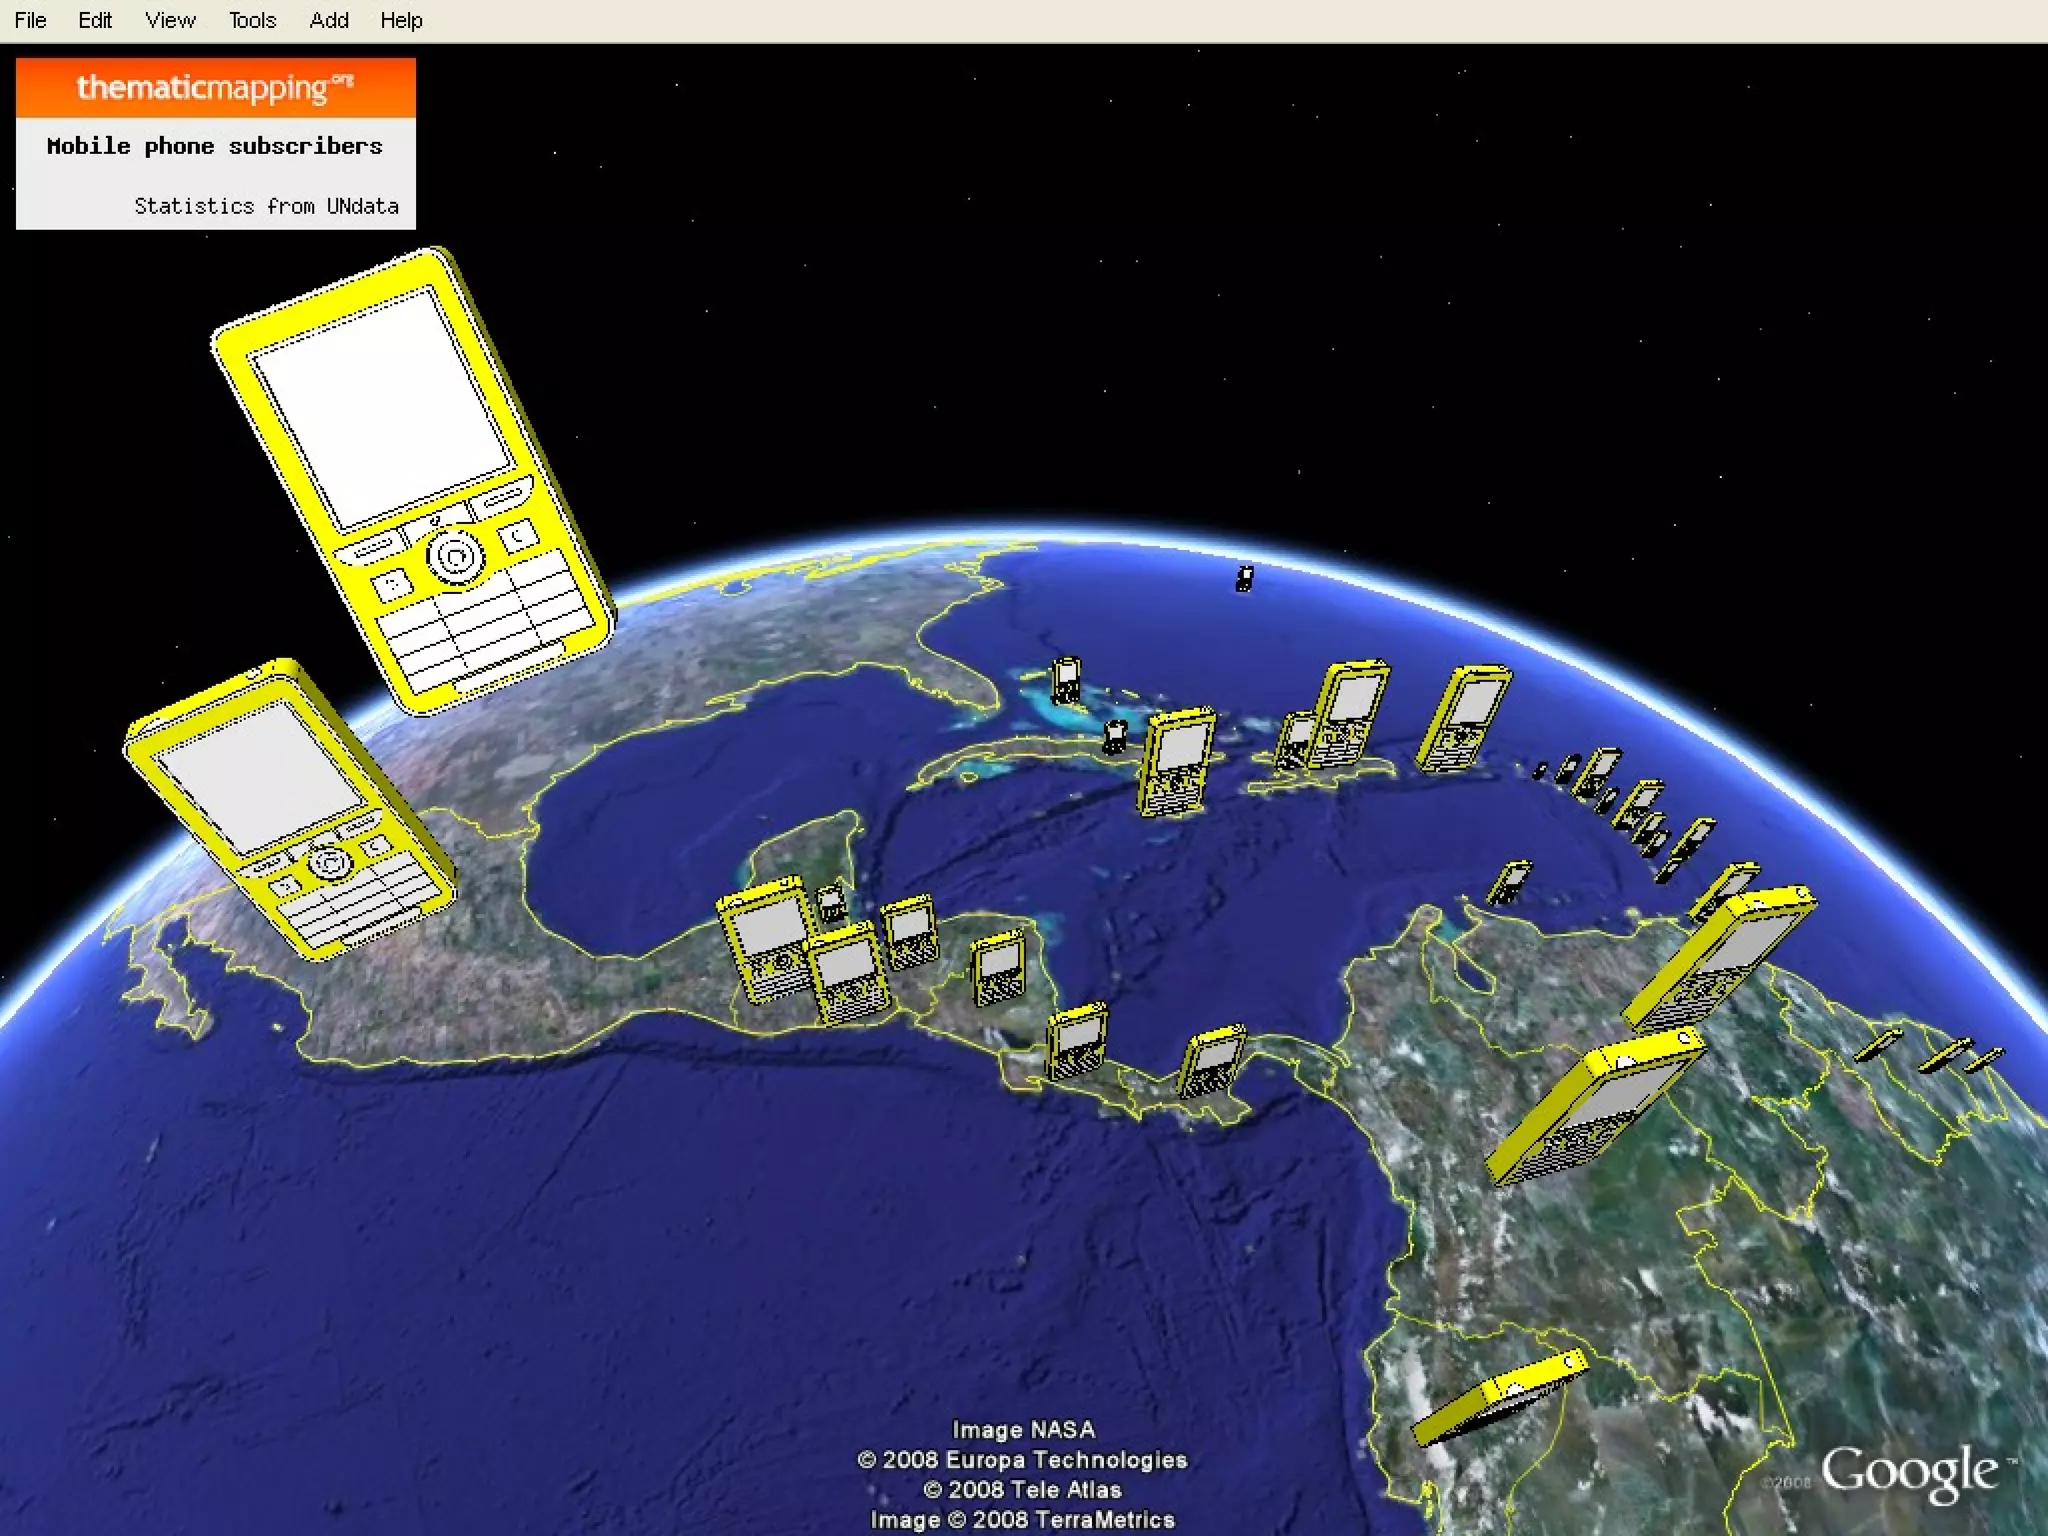This screenshot has height=1536, width=2048.
Task: Select the large tilted phone over Colombia
Action: 1595,1106
